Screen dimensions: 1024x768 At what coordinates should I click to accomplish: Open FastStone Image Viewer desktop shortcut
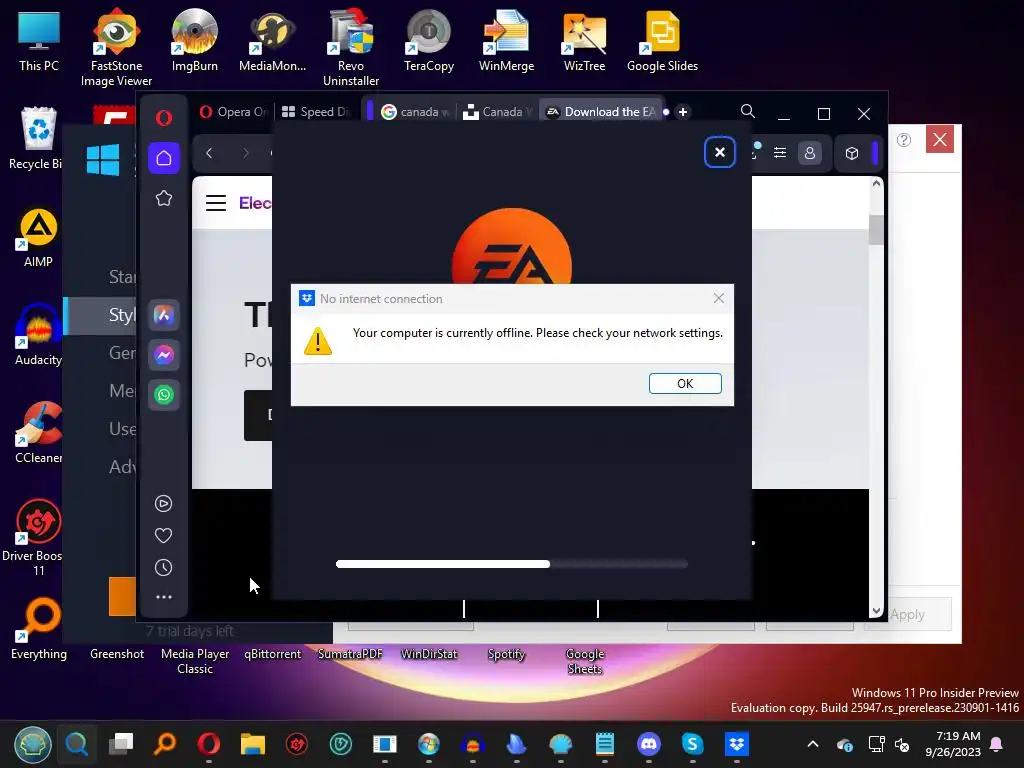[x=116, y=47]
